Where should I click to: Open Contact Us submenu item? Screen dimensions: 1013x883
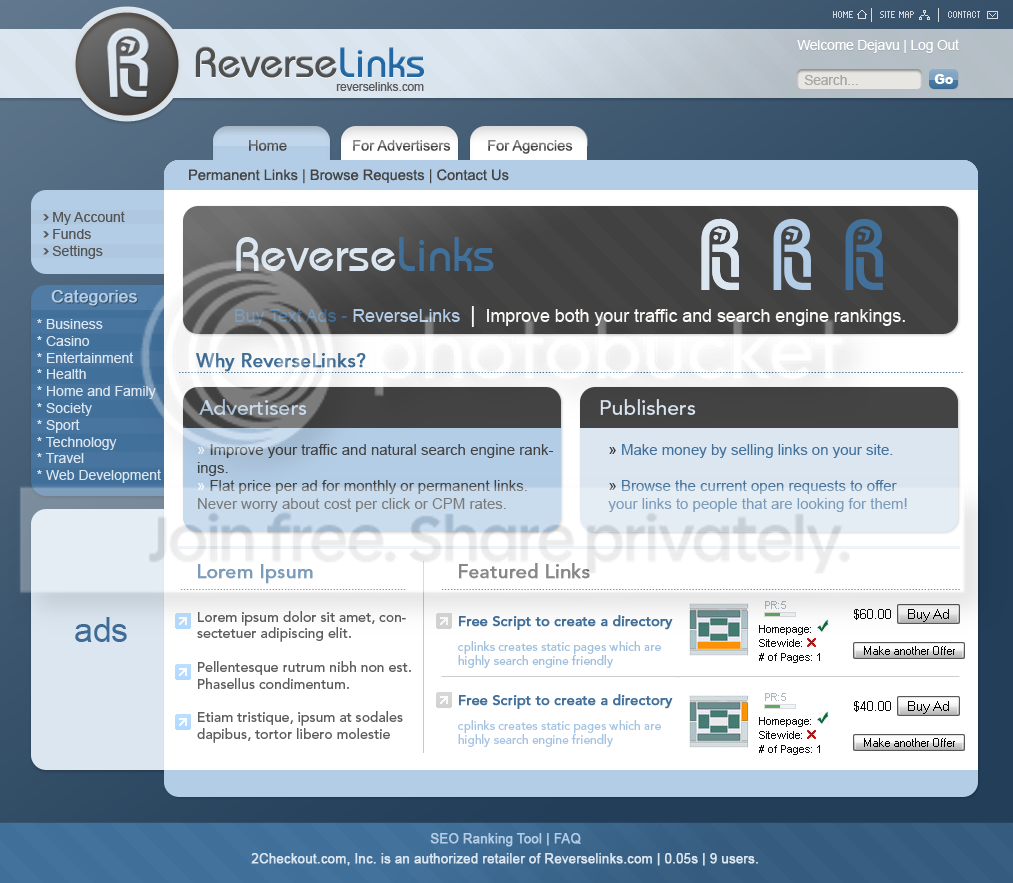pyautogui.click(x=472, y=175)
